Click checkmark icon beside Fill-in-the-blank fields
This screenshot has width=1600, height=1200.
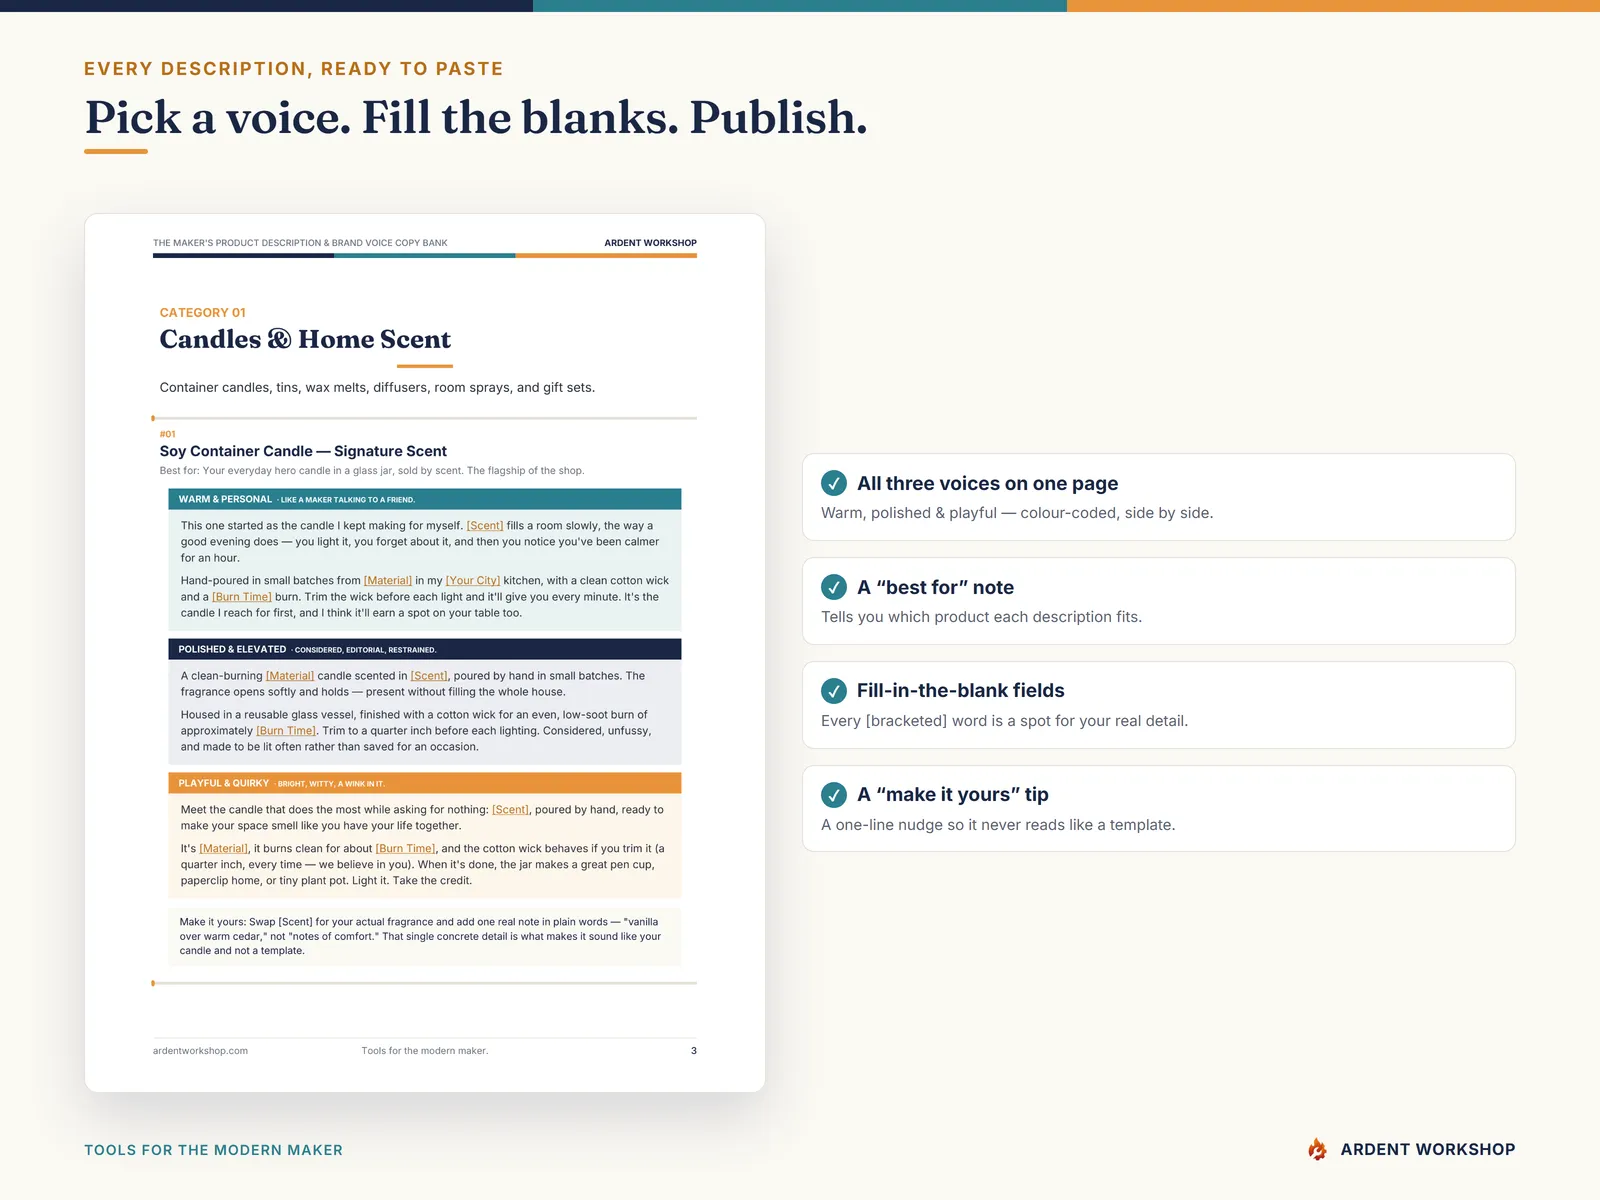click(834, 691)
